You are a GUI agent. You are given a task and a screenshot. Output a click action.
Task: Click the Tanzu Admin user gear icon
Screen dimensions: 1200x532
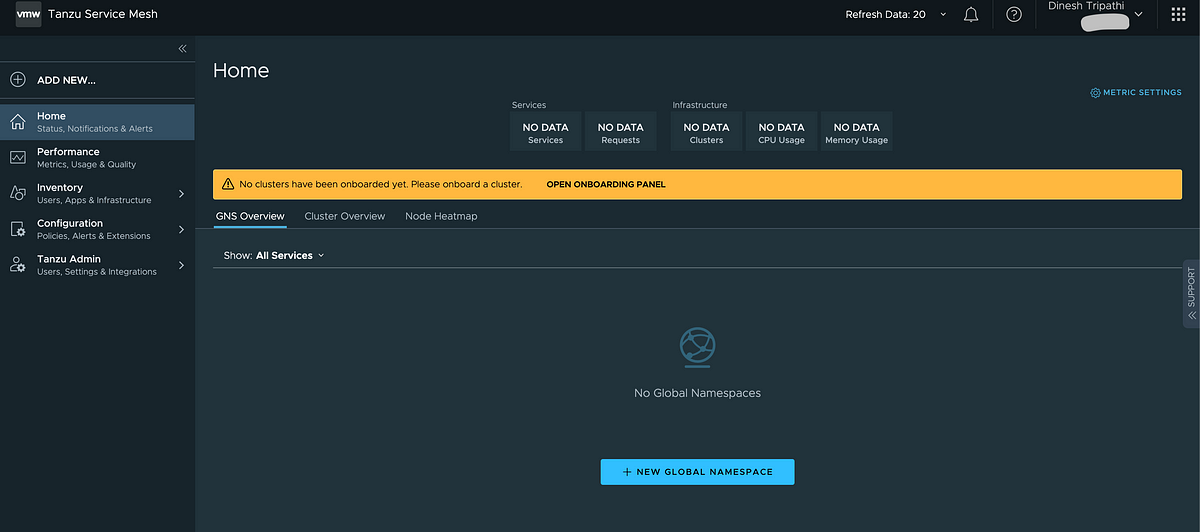(x=18, y=265)
